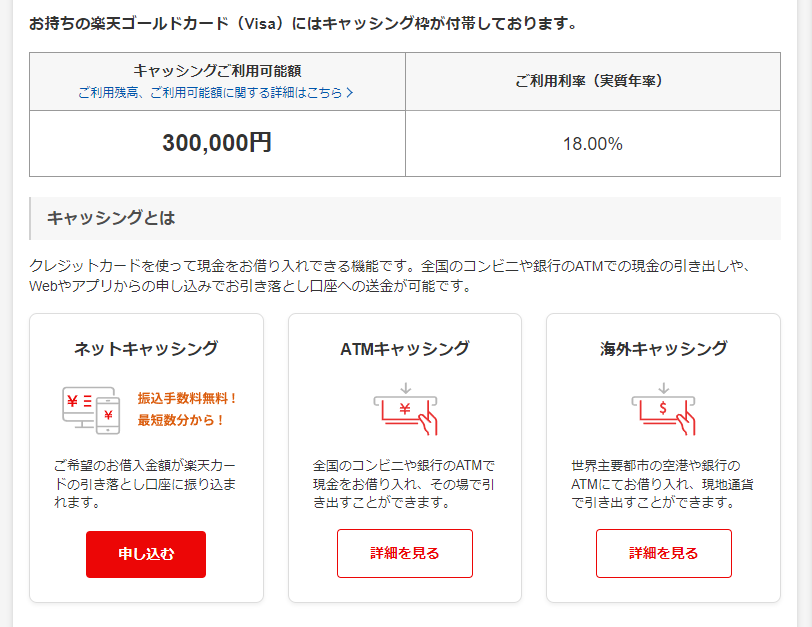Open the ご利用残高、ご利用可能額に関する詳細はこちら link

(215, 93)
